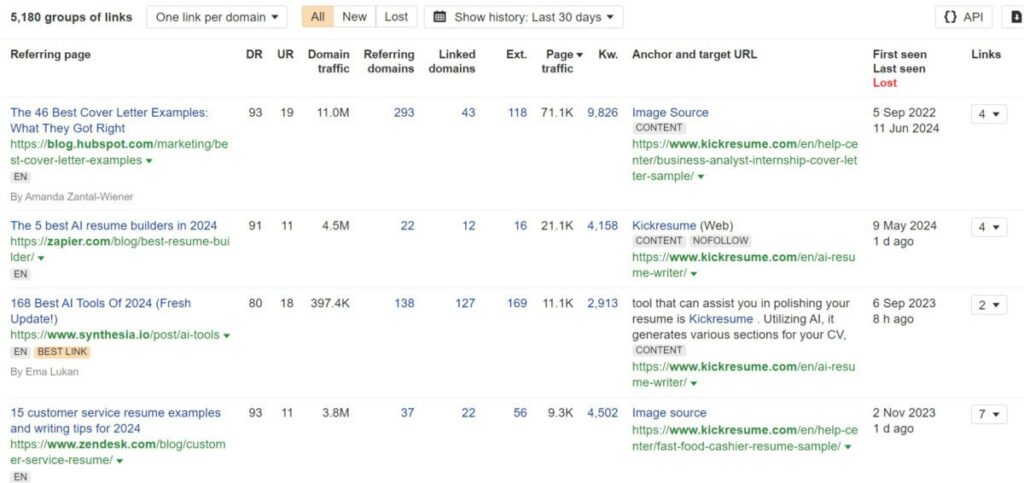
Task: Sort by the Kw. column header
Action: [608, 55]
